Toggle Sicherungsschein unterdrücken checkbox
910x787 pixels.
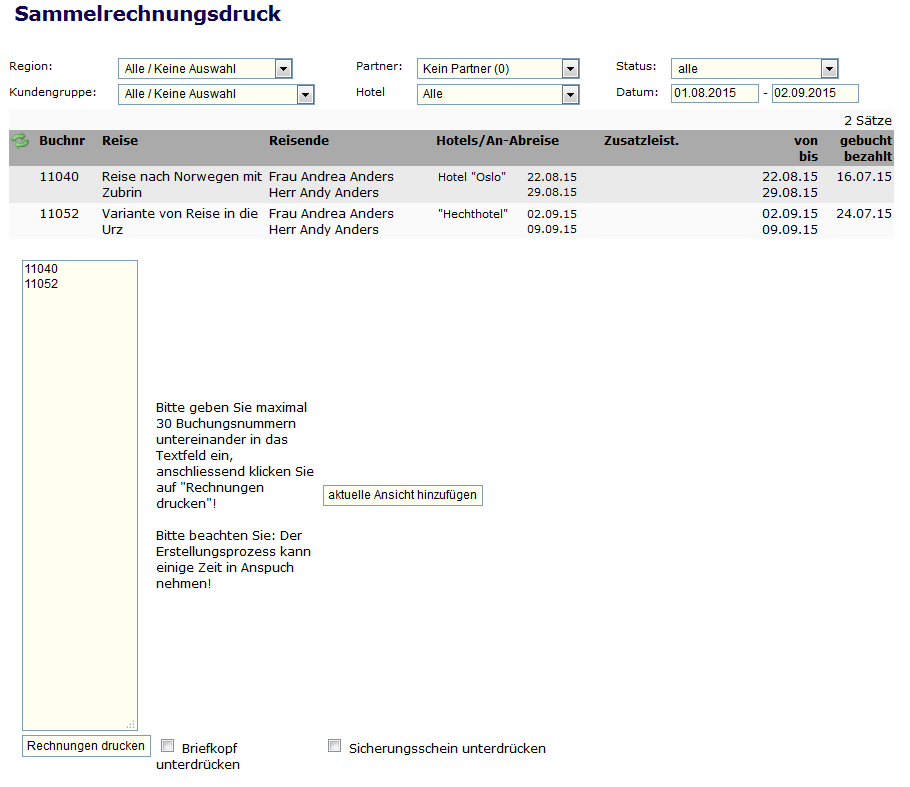click(x=335, y=746)
